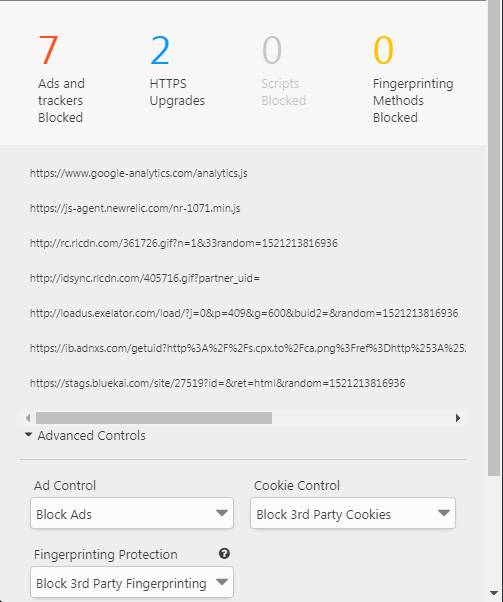503x602 pixels.
Task: Click the left arrow of horizontal scrollbar
Action: pos(28,418)
